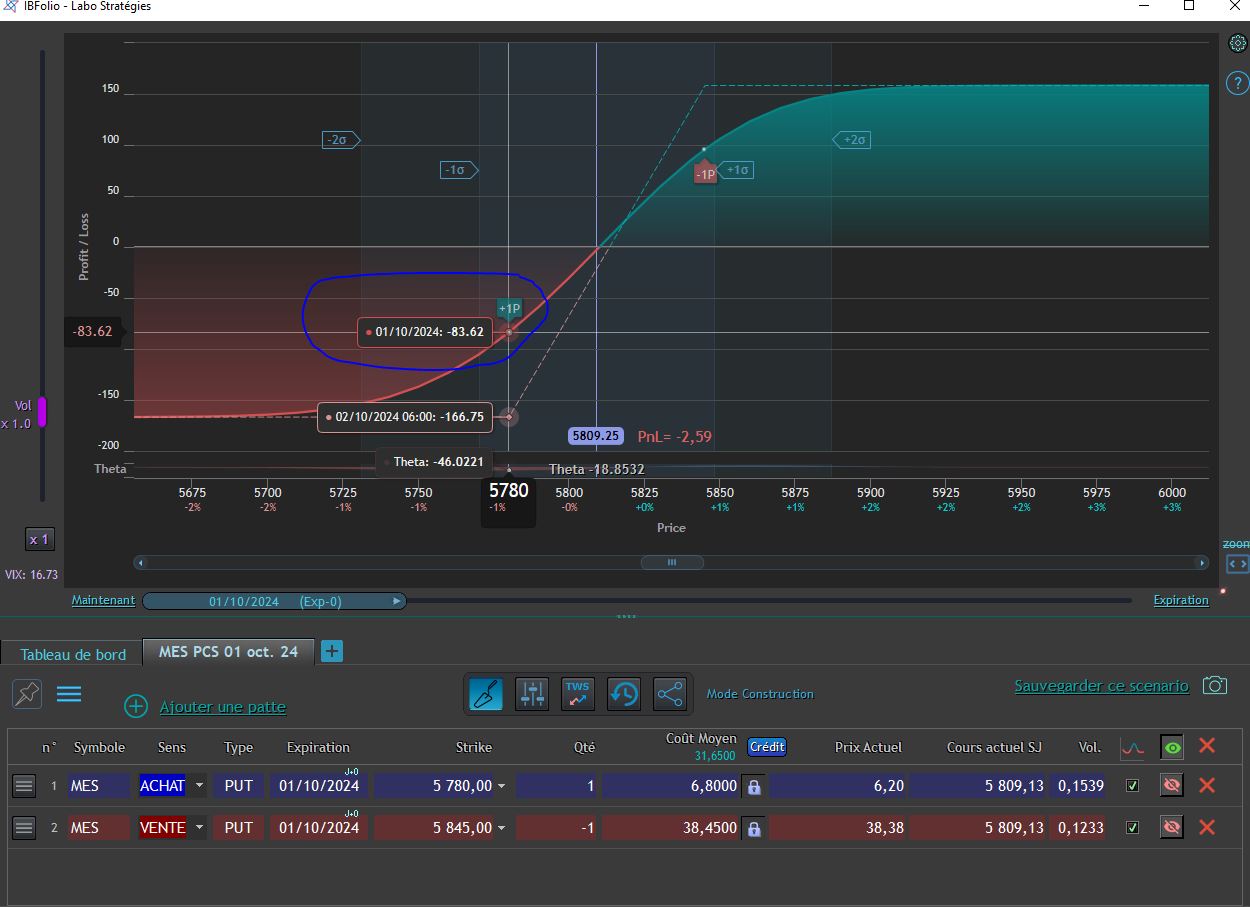The image size is (1250, 907).
Task: Click the TWS chart icon
Action: coord(578,694)
